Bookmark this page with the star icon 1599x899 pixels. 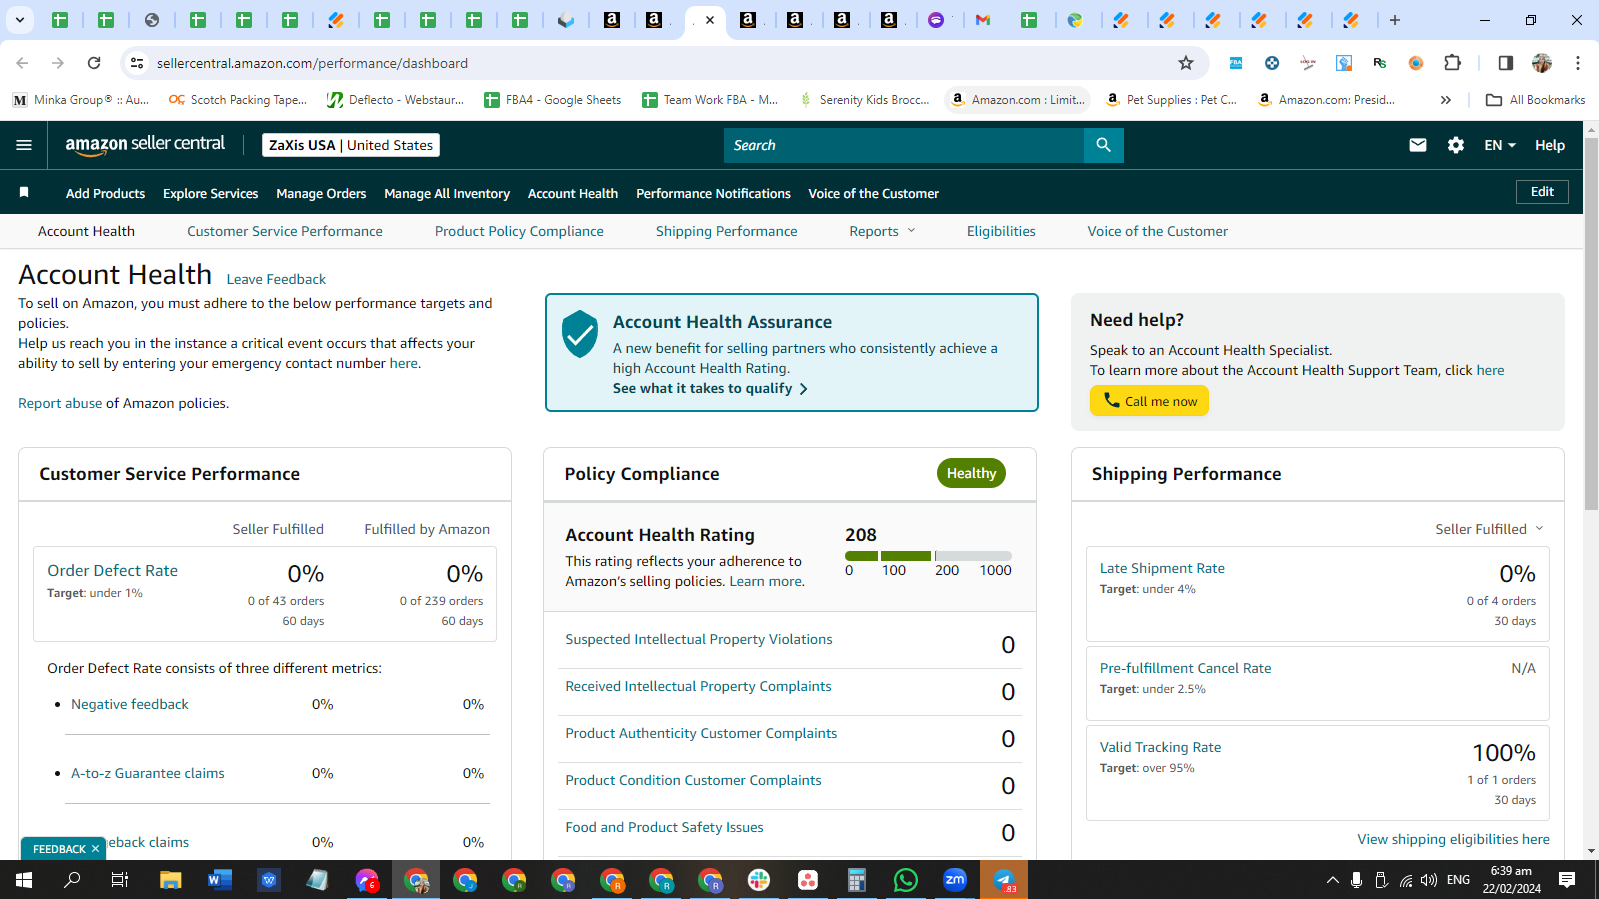point(1186,63)
